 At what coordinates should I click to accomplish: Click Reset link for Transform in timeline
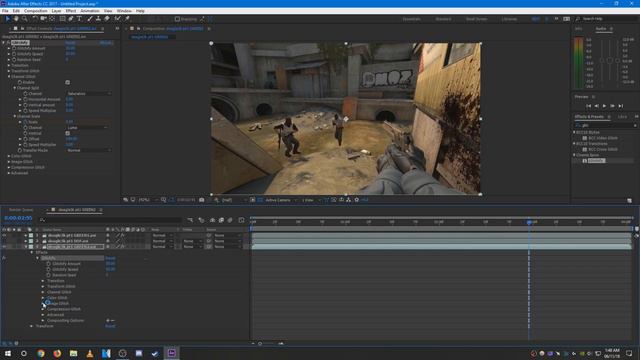pos(110,326)
